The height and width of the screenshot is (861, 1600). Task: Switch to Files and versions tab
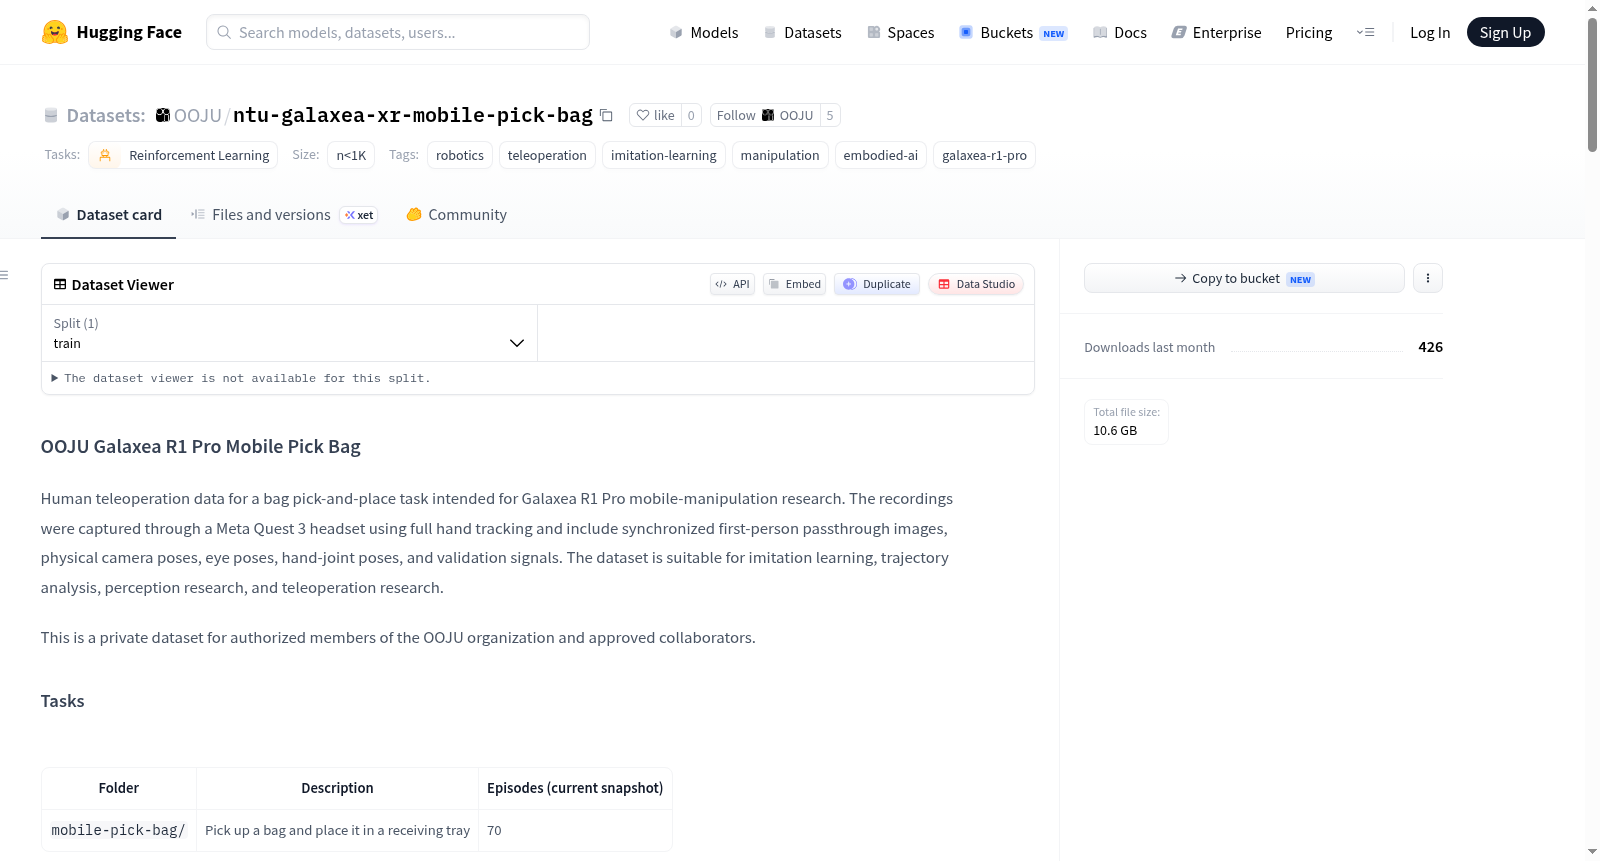[x=284, y=215]
